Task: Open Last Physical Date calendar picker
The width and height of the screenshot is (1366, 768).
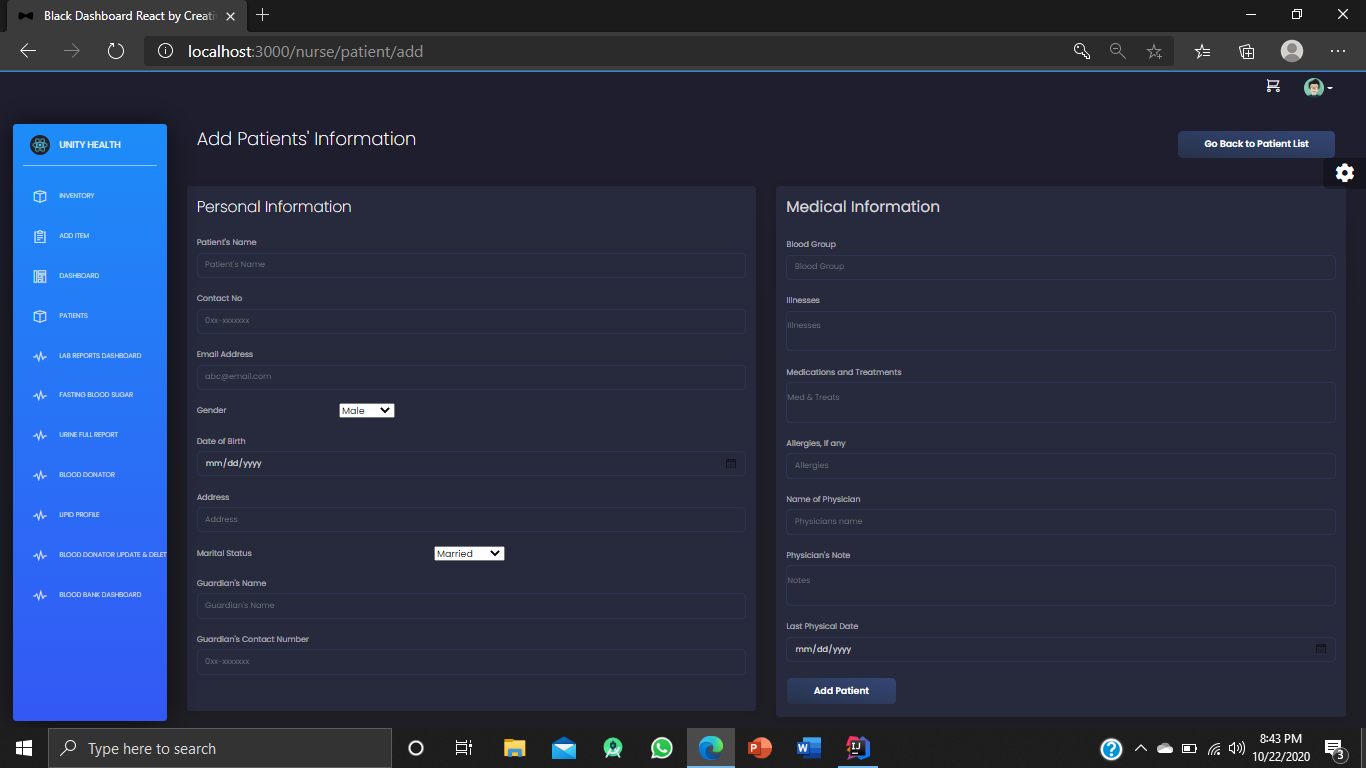Action: (x=1321, y=649)
